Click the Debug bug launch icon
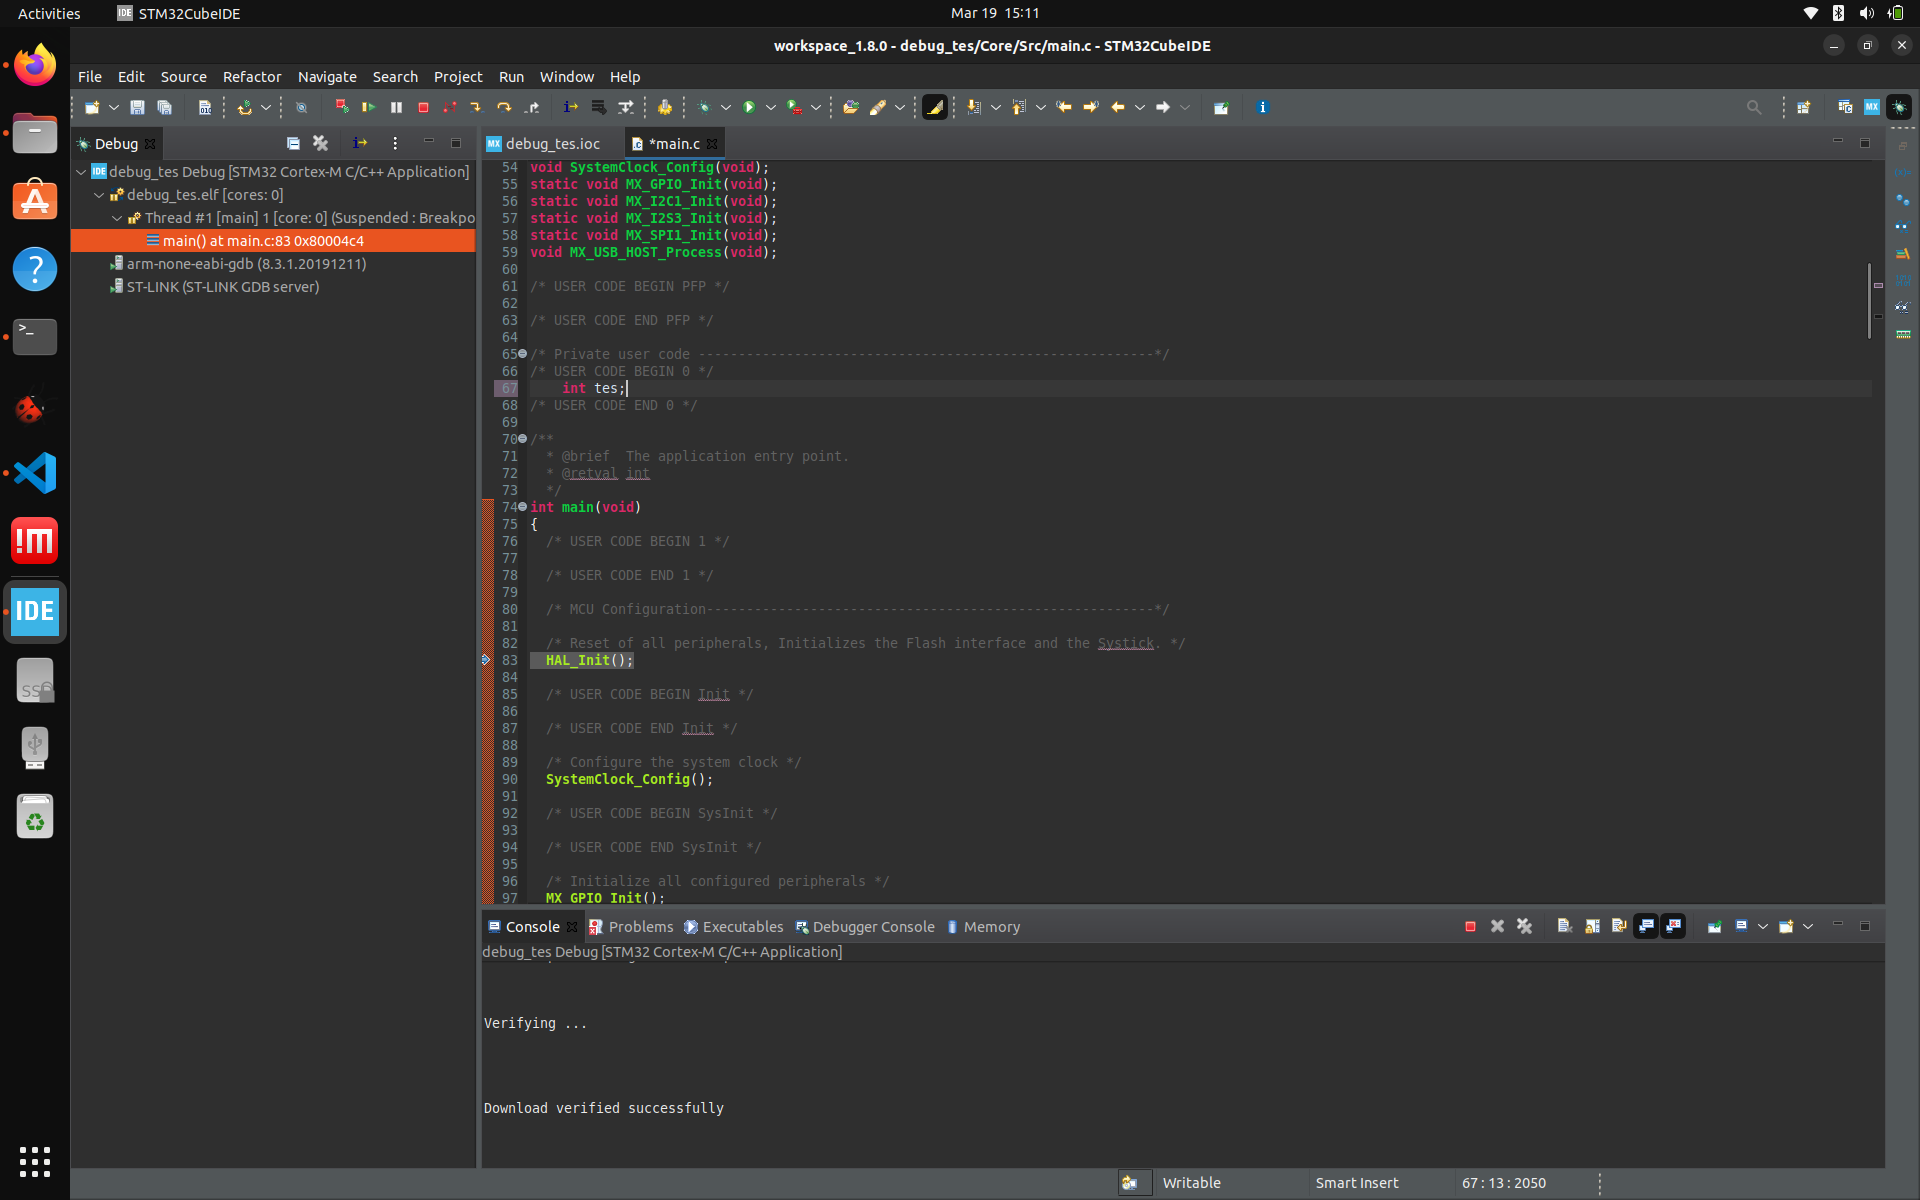1920x1200 pixels. pyautogui.click(x=704, y=108)
